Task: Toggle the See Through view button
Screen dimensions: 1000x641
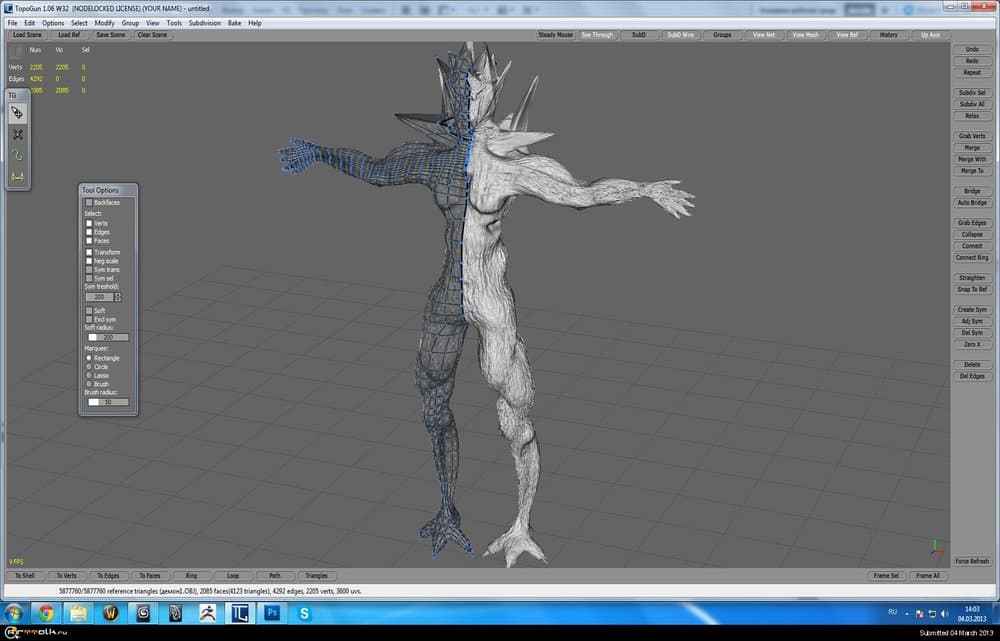Action: pyautogui.click(x=597, y=35)
